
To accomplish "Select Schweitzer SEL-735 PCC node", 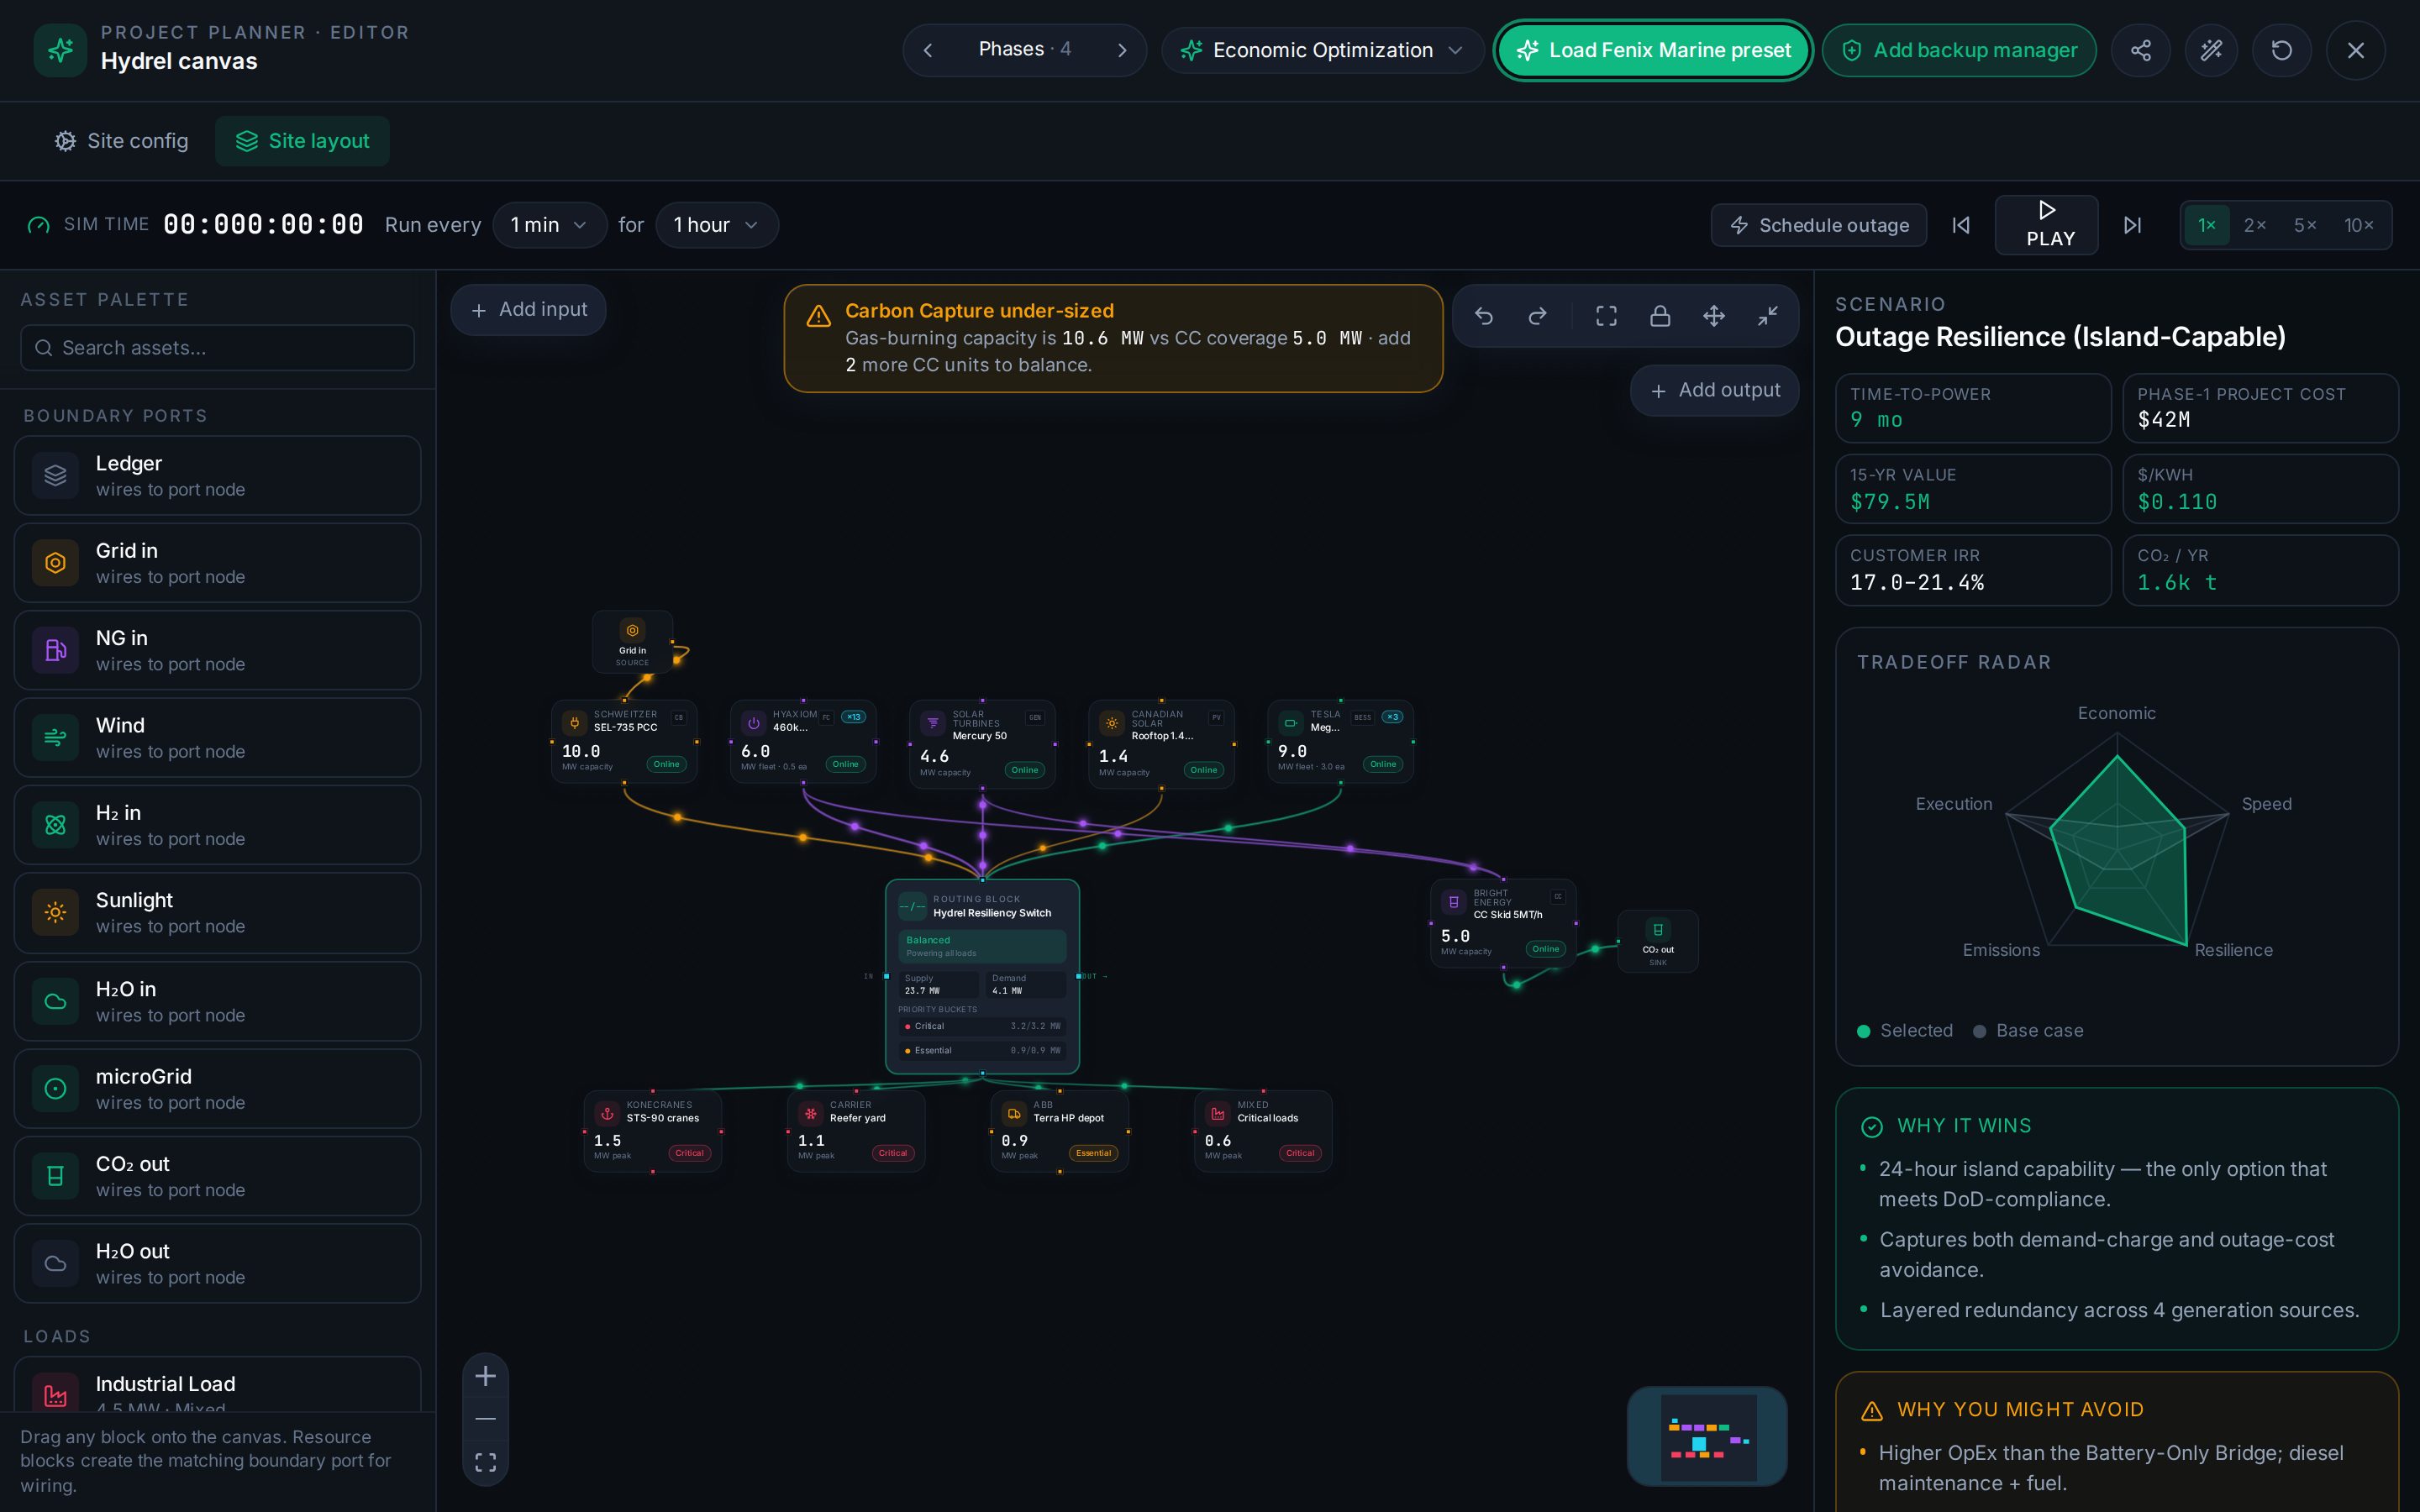I will click(624, 741).
